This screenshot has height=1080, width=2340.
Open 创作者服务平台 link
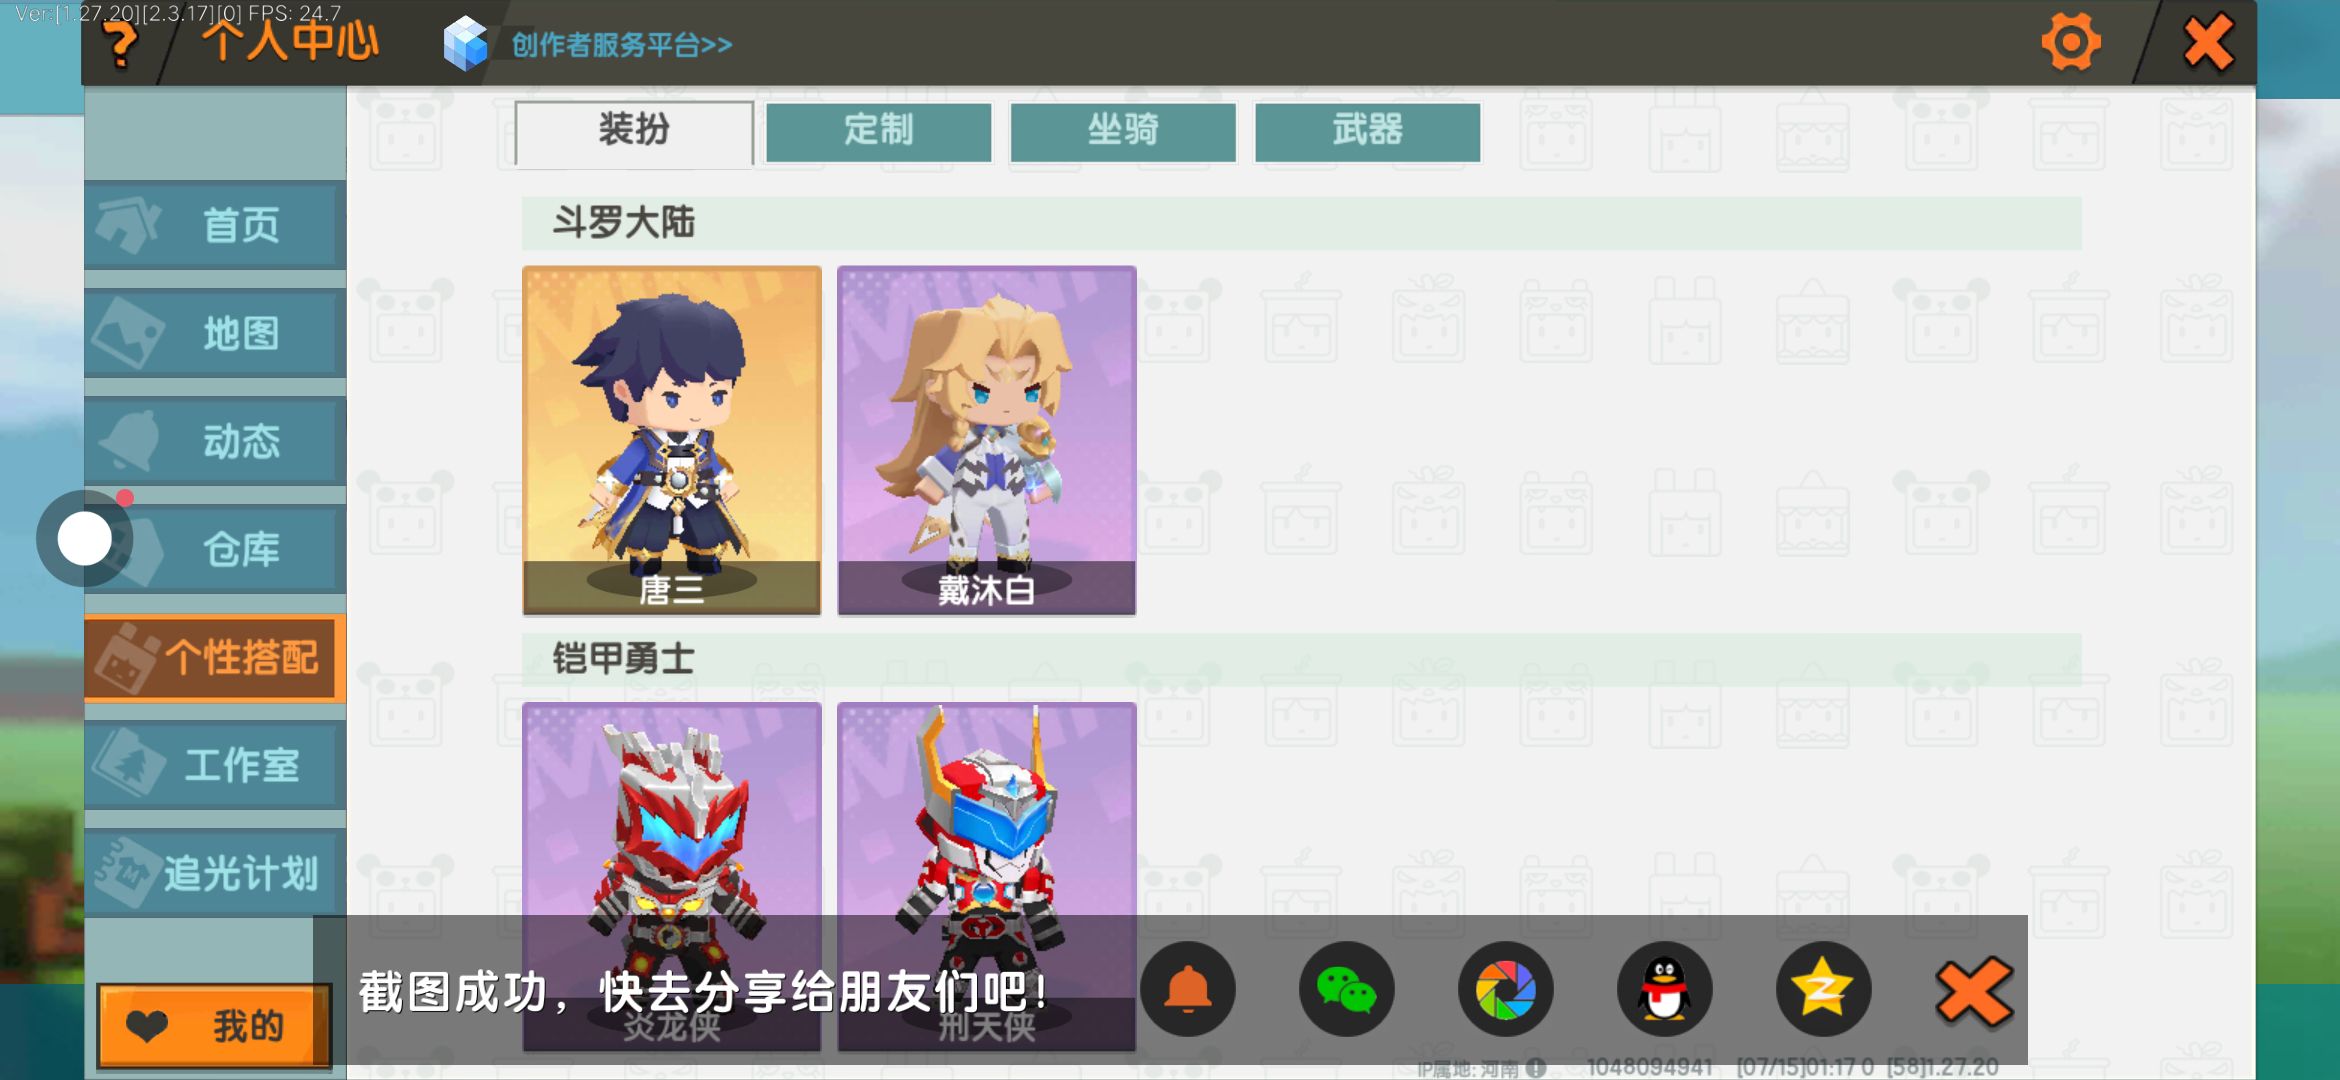pyautogui.click(x=622, y=45)
